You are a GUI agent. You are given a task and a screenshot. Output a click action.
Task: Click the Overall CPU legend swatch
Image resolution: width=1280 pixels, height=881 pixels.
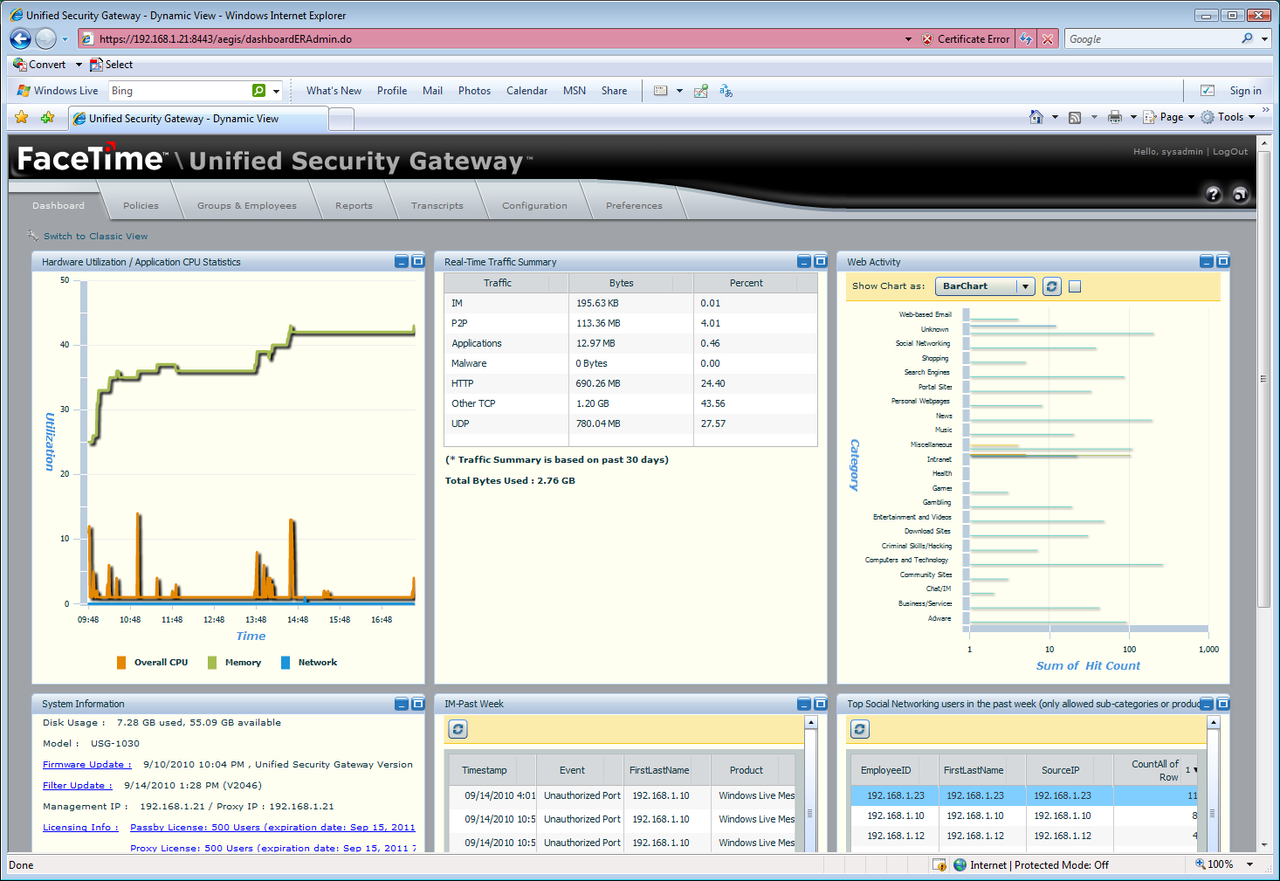pyautogui.click(x=121, y=662)
